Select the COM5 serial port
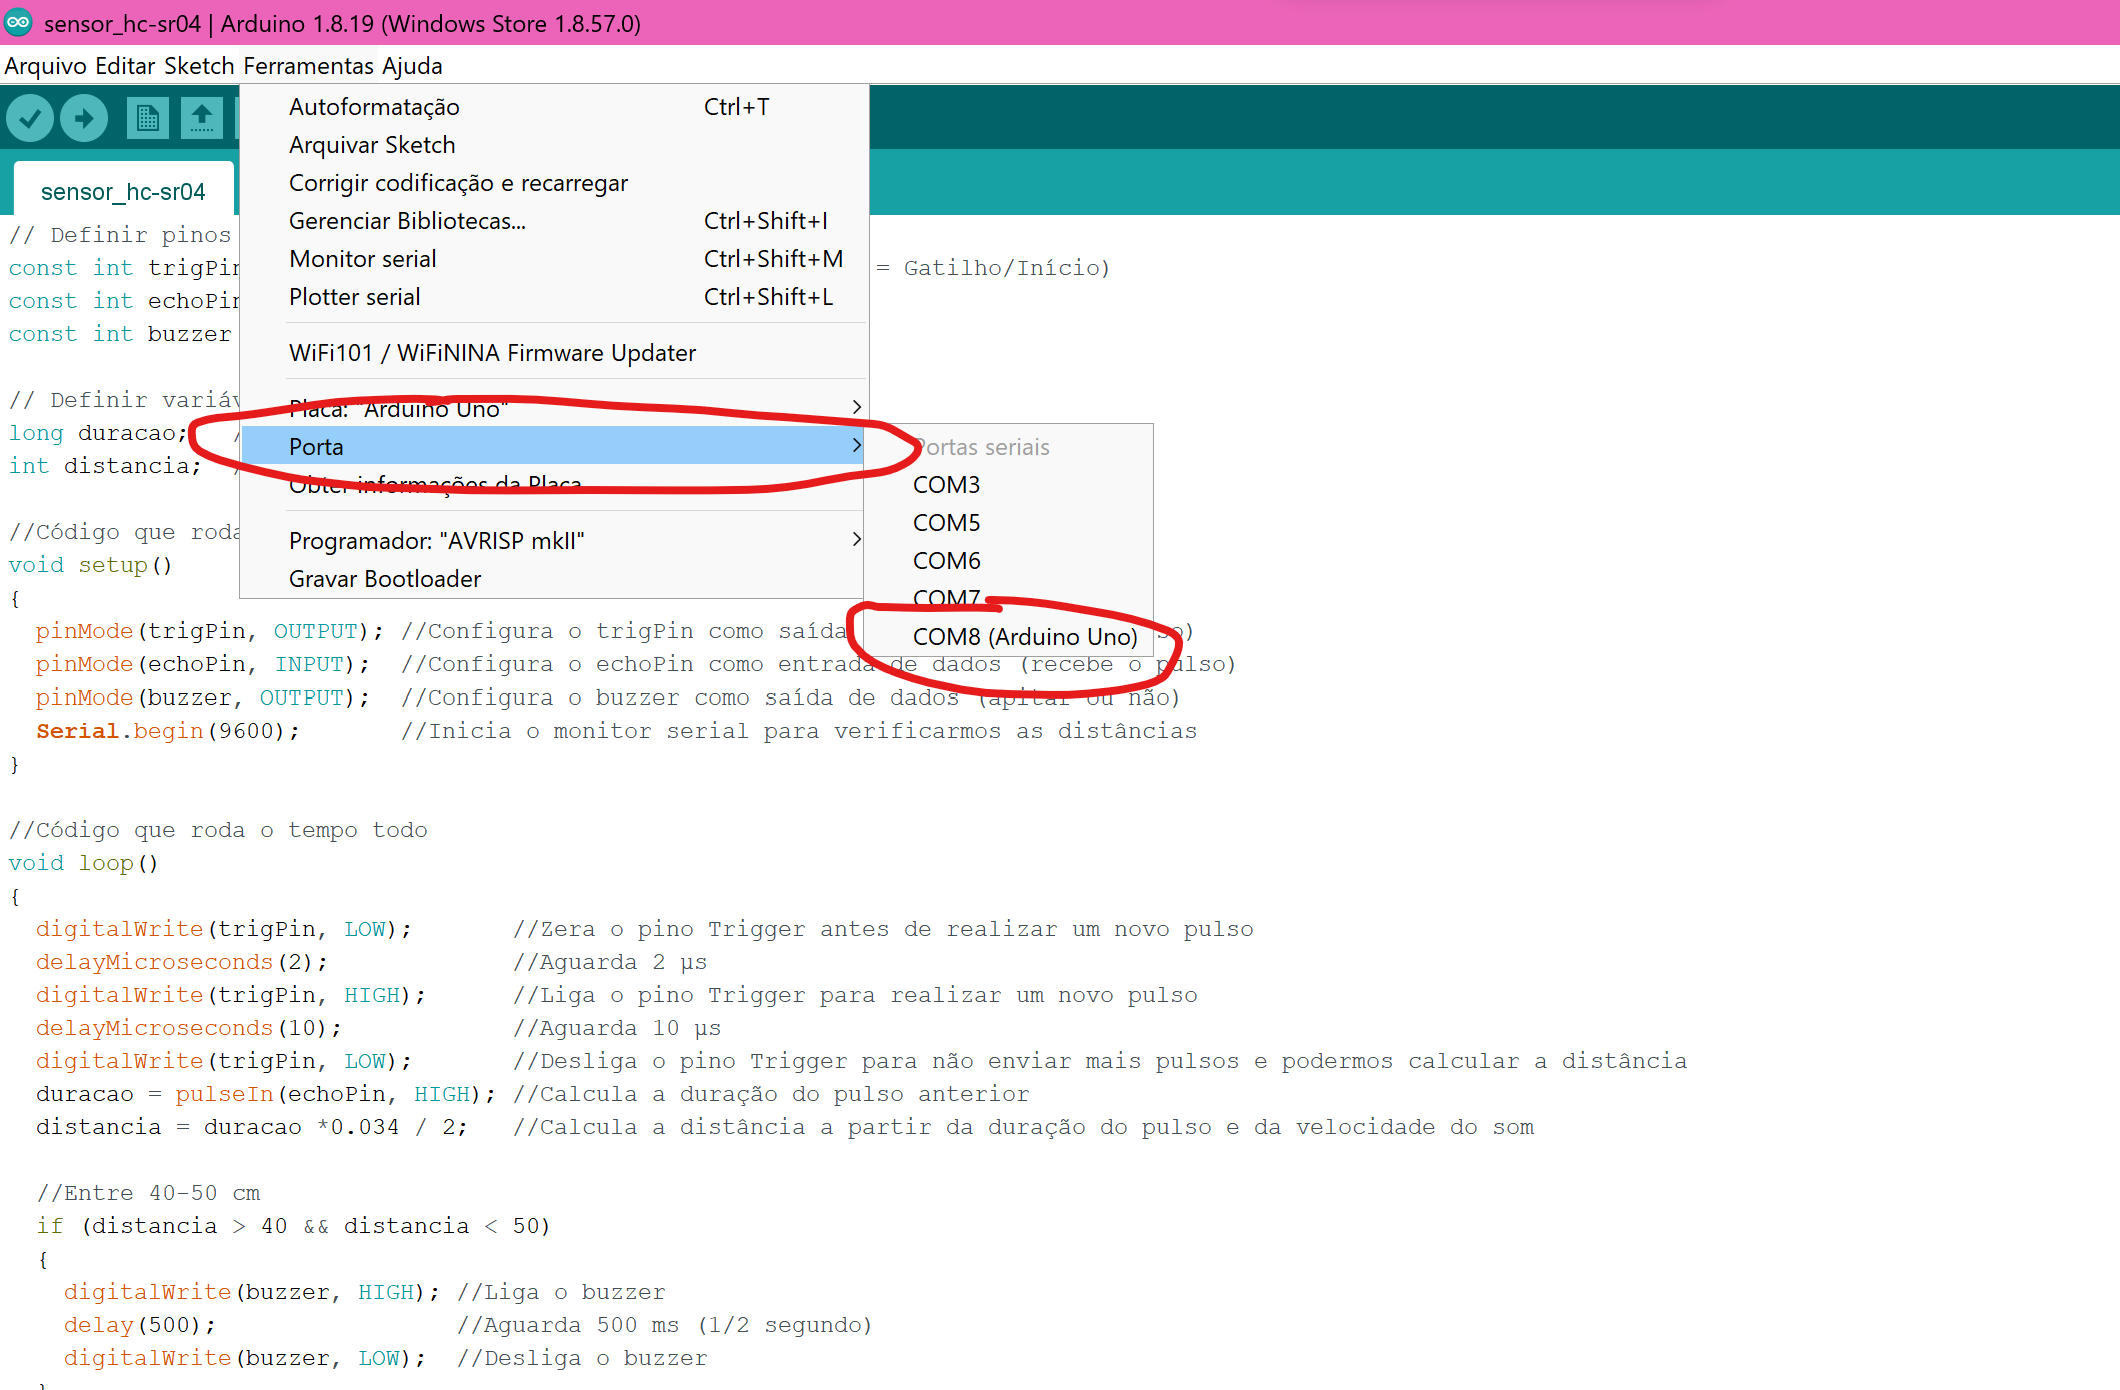The height and width of the screenshot is (1390, 2120). click(x=946, y=523)
